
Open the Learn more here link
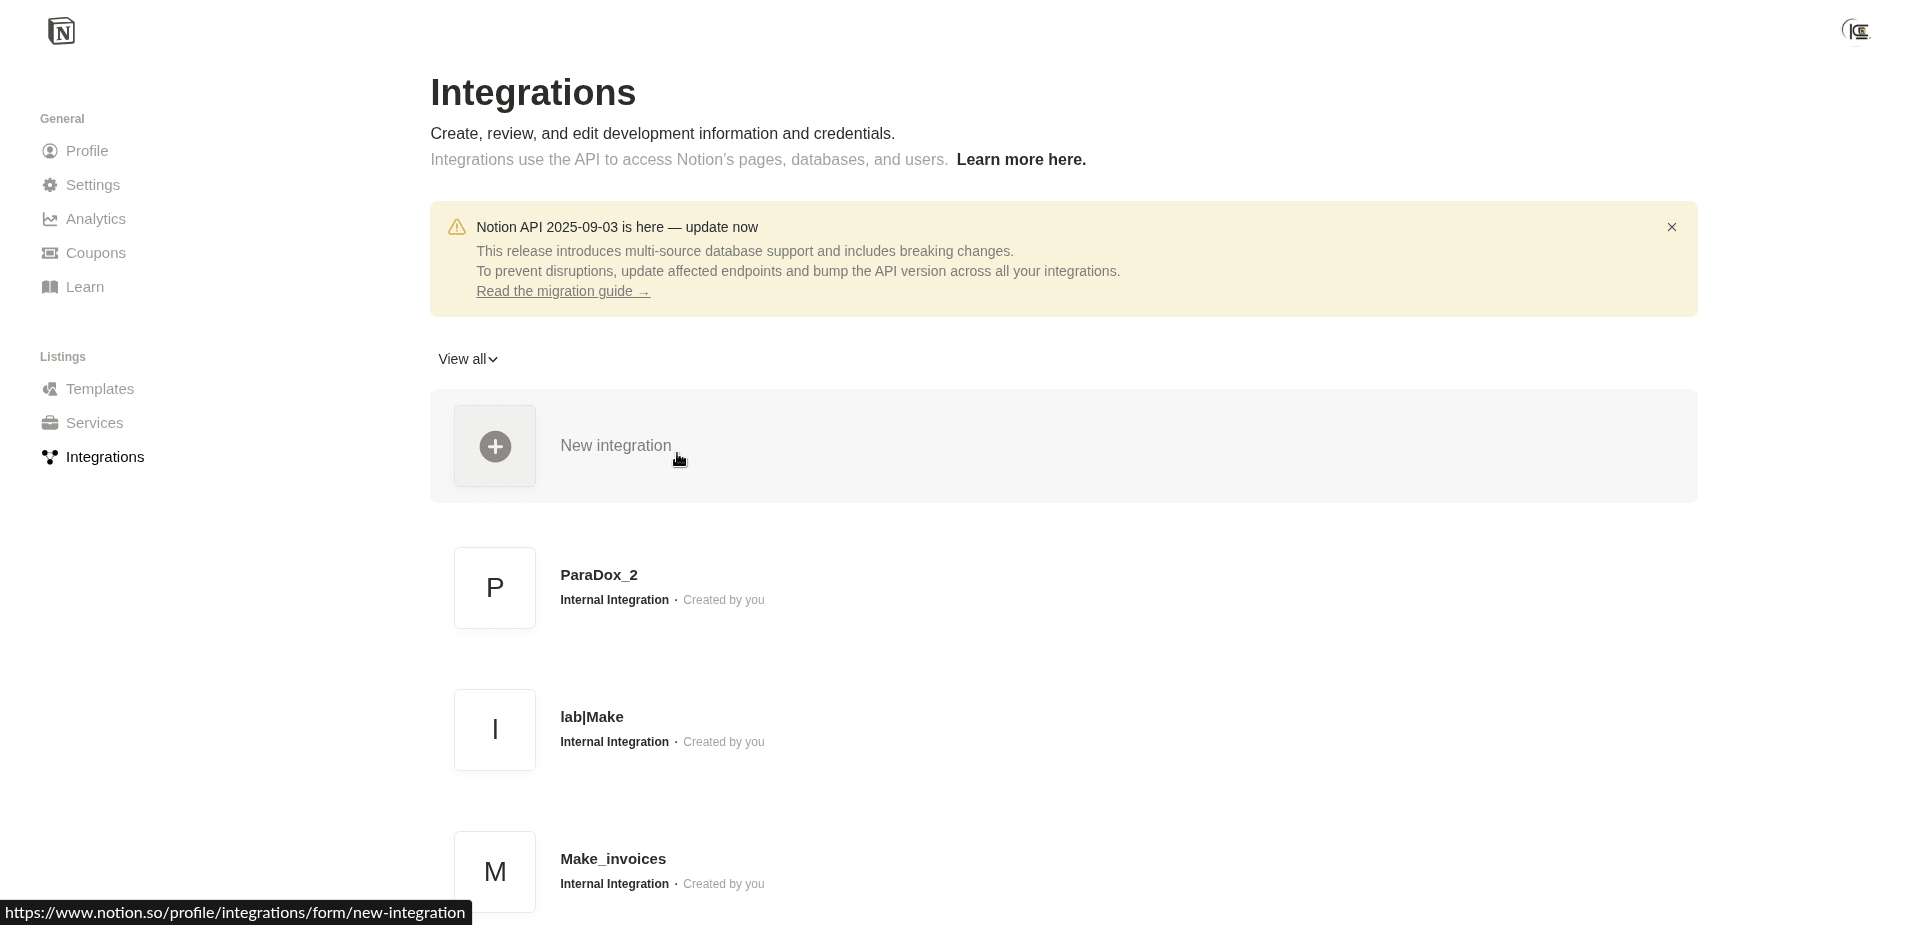1020,160
